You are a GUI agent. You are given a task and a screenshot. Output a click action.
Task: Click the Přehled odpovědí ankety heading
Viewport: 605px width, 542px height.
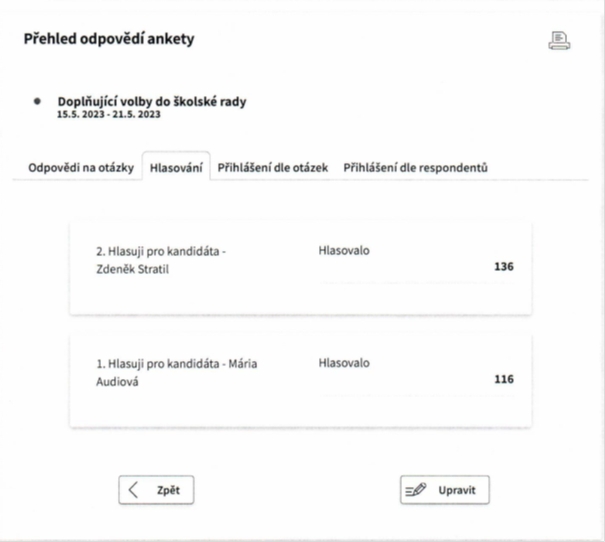(x=109, y=39)
